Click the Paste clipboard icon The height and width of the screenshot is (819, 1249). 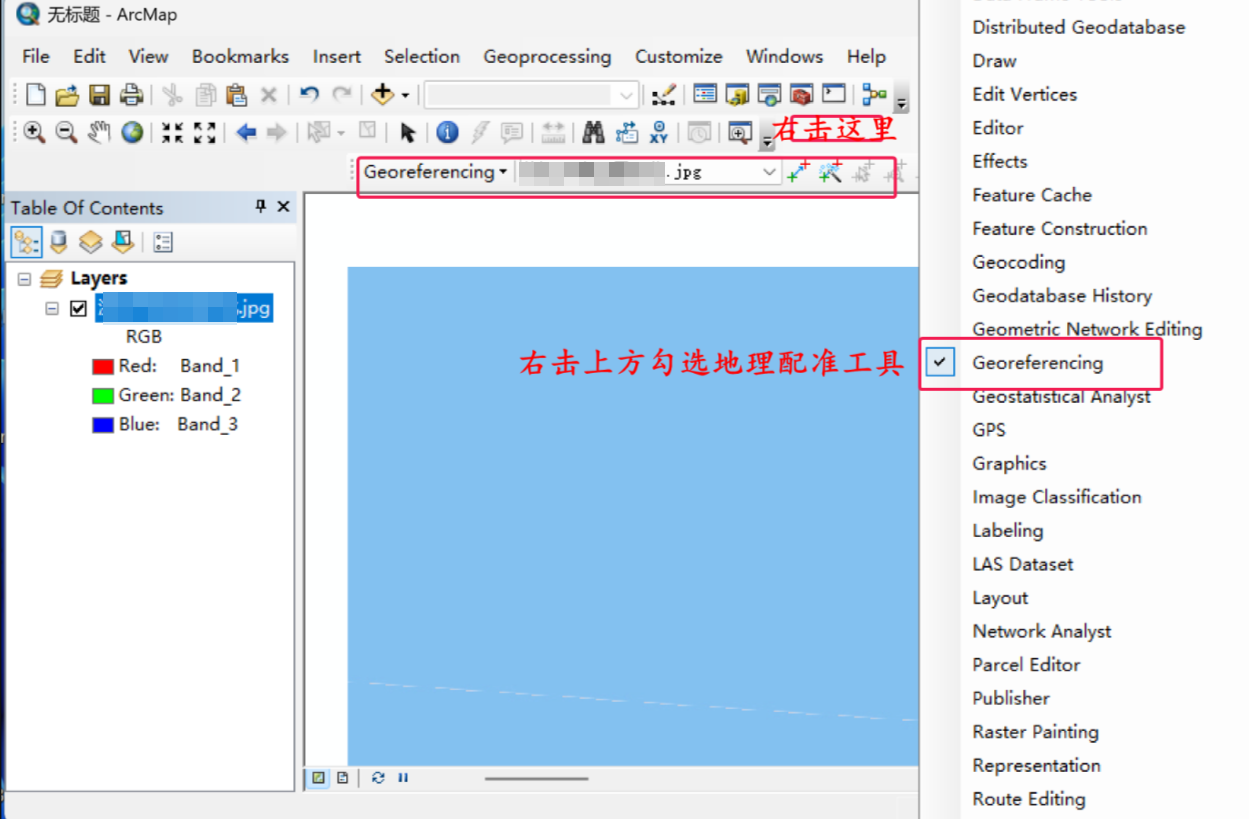[236, 95]
